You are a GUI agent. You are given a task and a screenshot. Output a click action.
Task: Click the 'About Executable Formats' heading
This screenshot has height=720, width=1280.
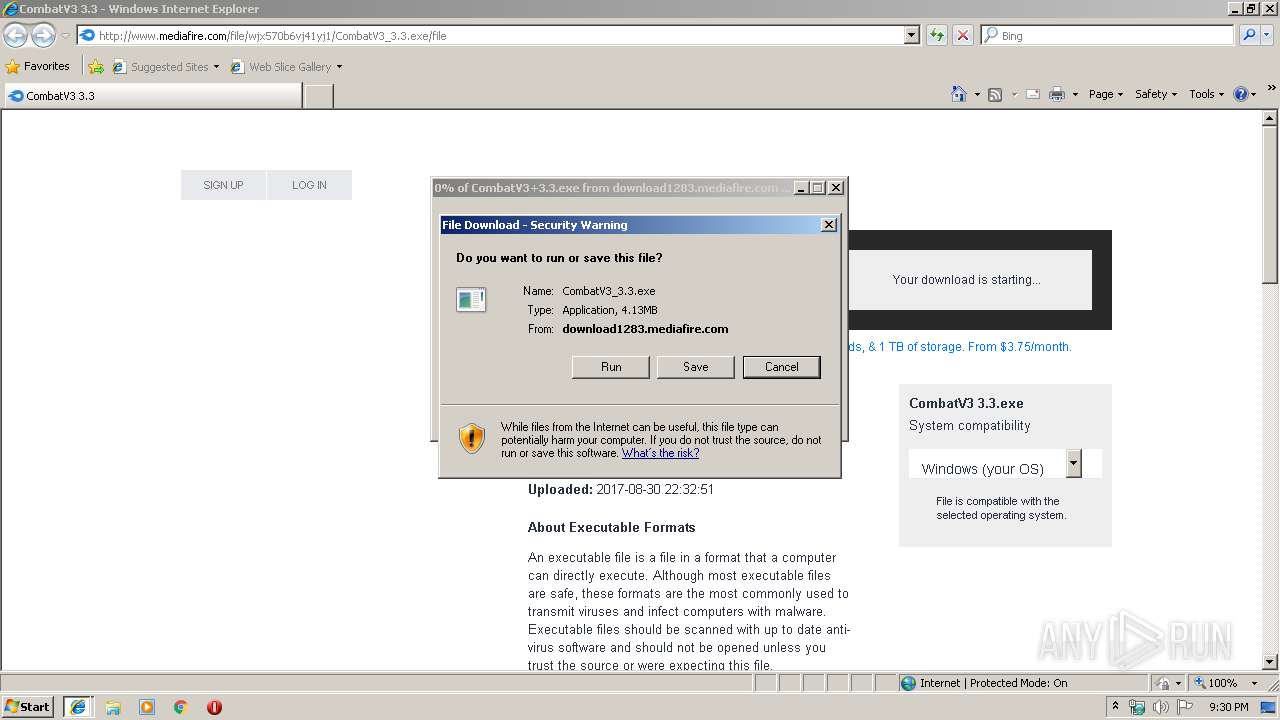(x=611, y=527)
